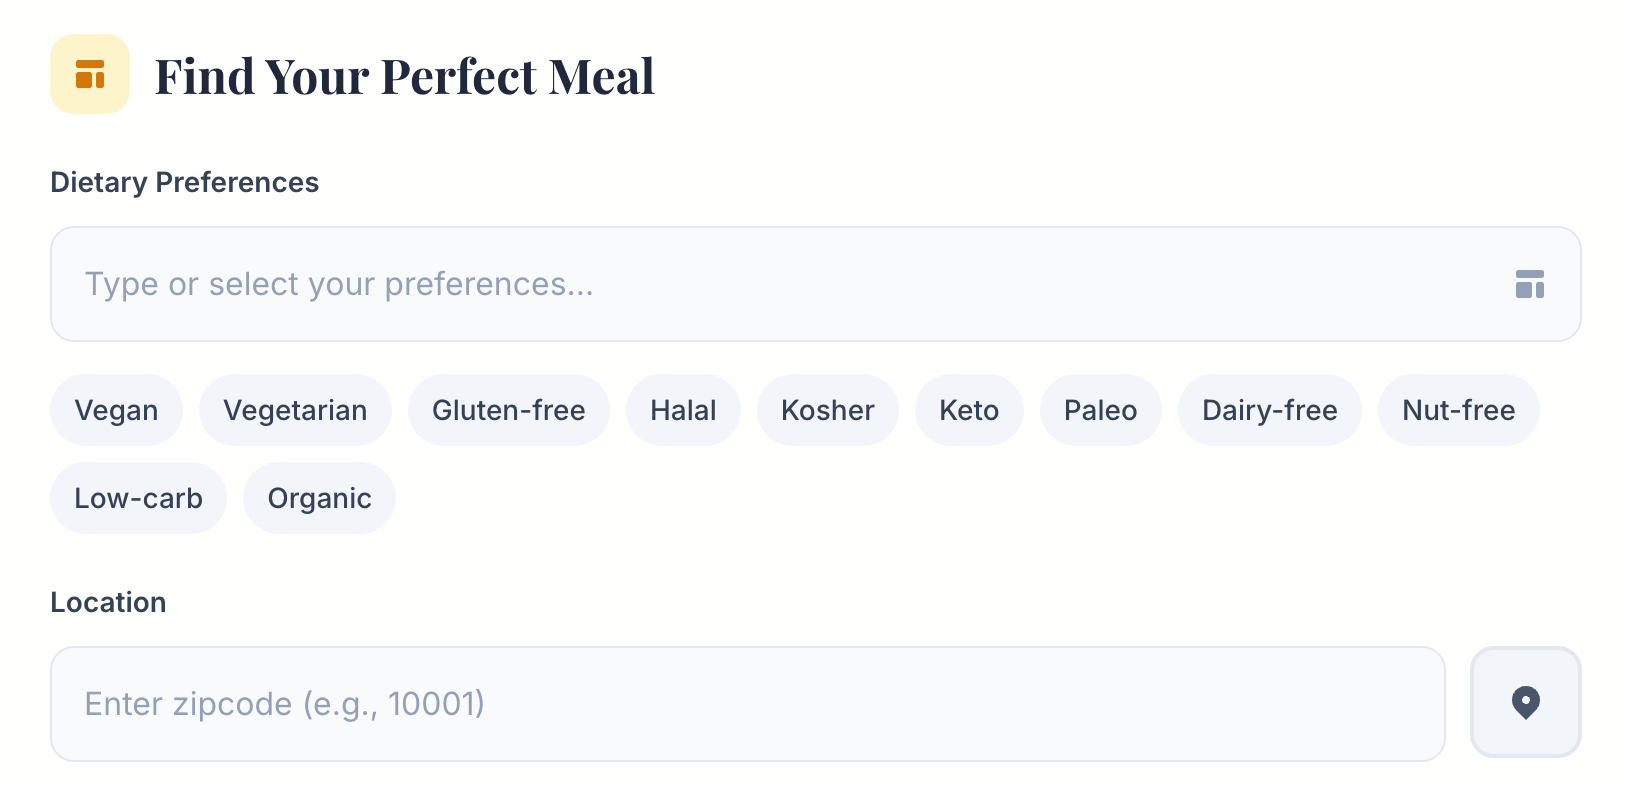Select the Kosher dietary chip
The height and width of the screenshot is (786, 1628).
tap(827, 410)
